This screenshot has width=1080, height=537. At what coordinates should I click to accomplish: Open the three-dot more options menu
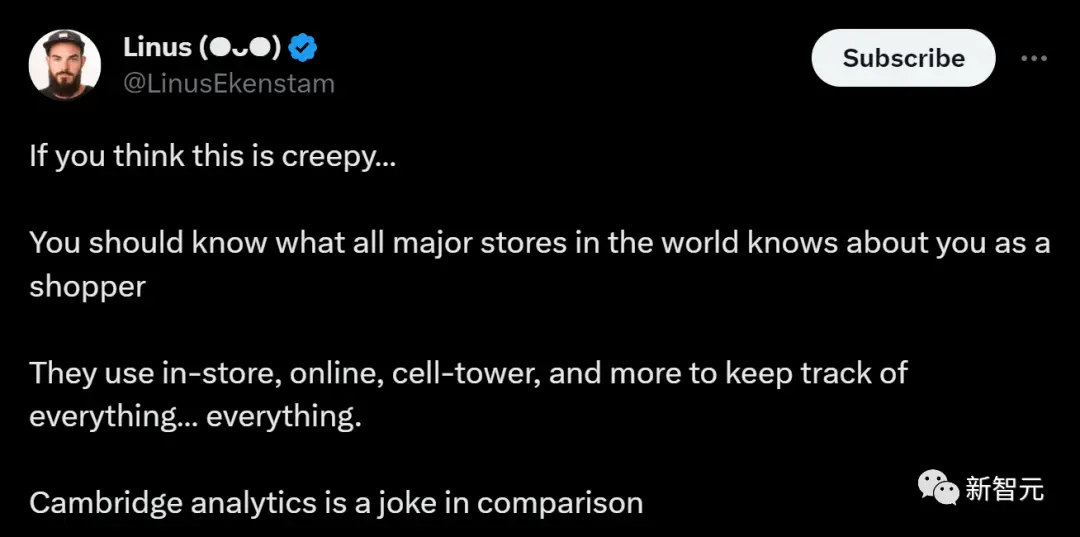tap(1033, 58)
